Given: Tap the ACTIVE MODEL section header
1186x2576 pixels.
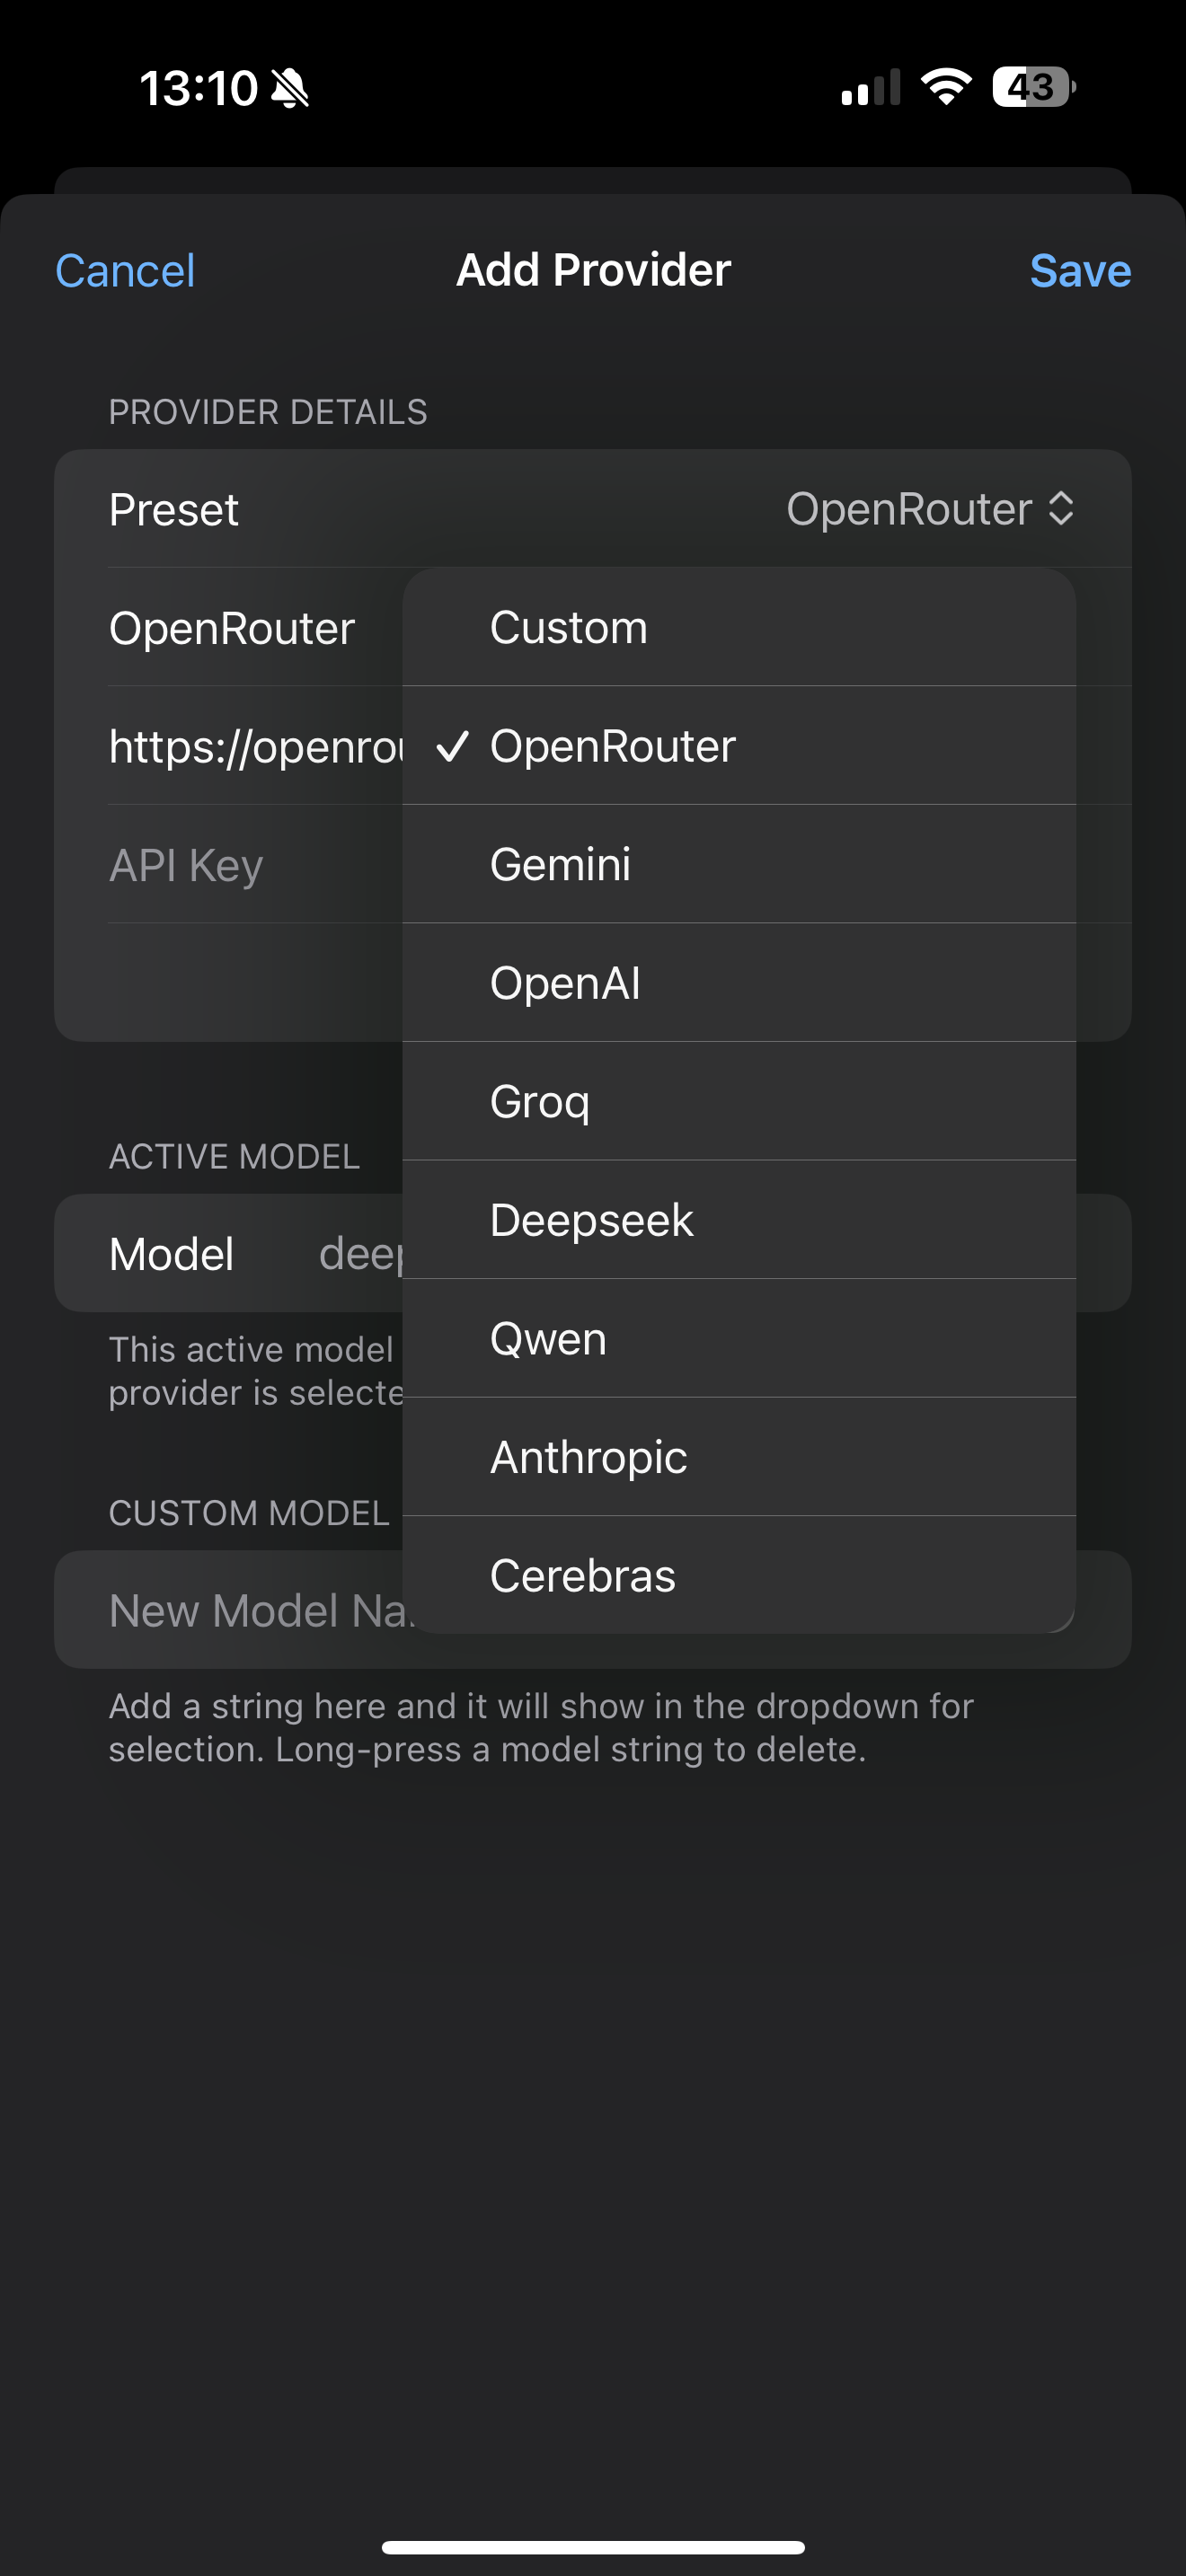Looking at the screenshot, I should pos(234,1157).
